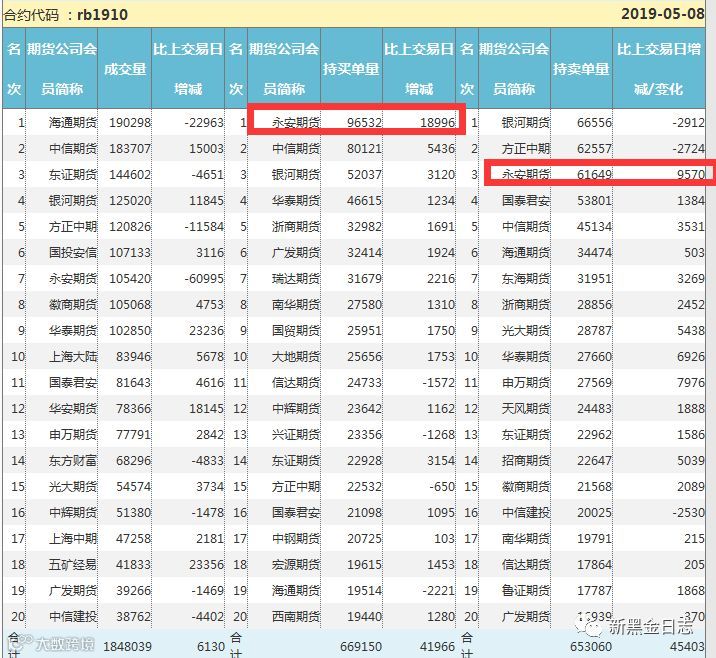Select 广发期货 long position 32414

(x=364, y=253)
